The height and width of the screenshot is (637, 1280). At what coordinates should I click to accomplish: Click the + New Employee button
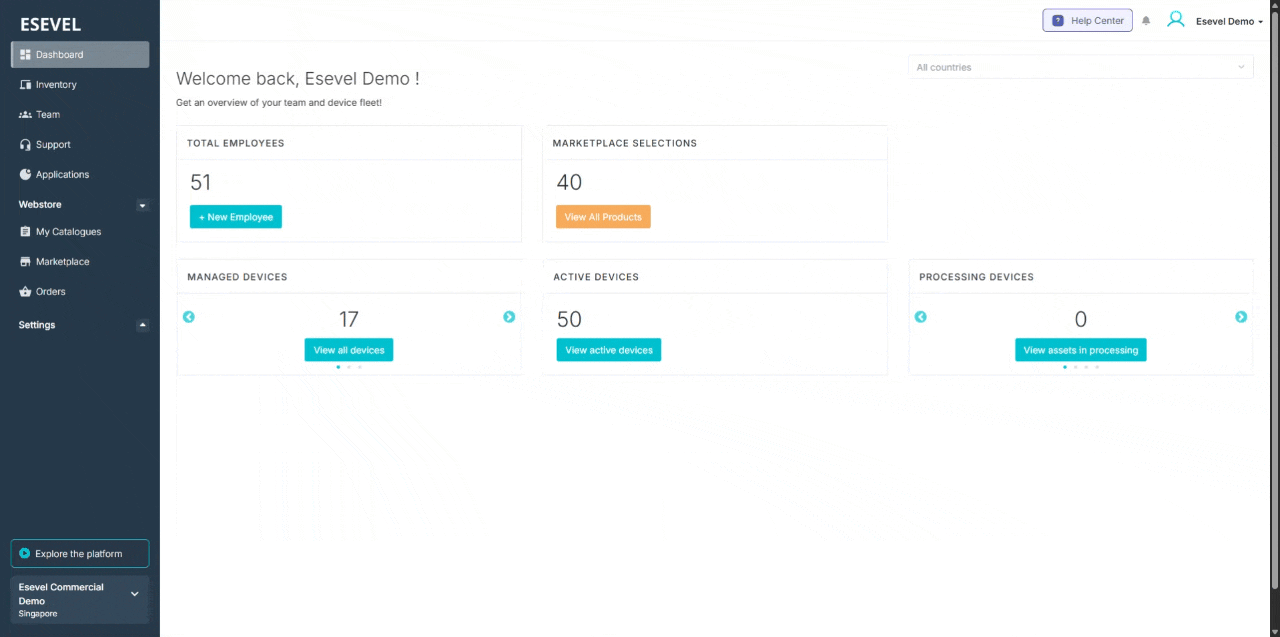pyautogui.click(x=235, y=216)
